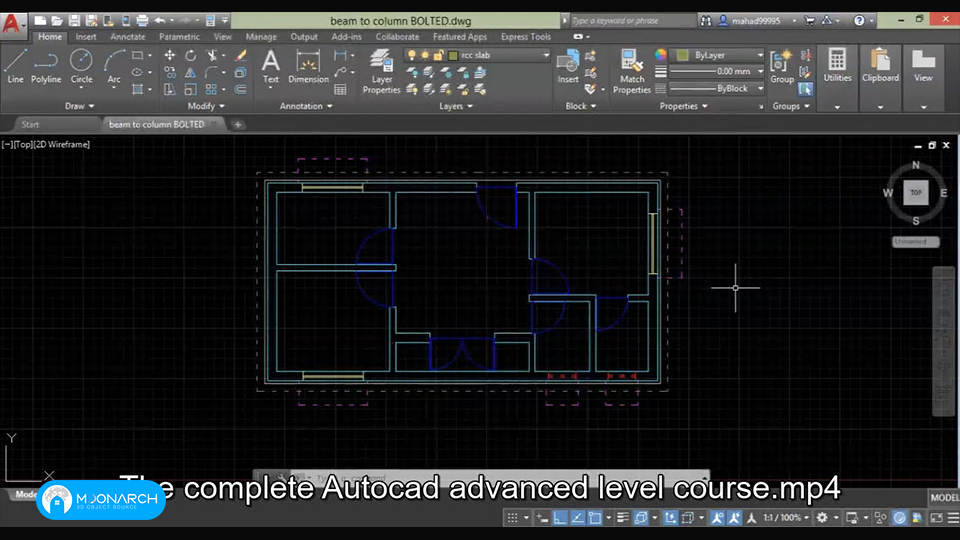The height and width of the screenshot is (540, 960).
Task: Open the Express Tools tab
Action: (525, 37)
